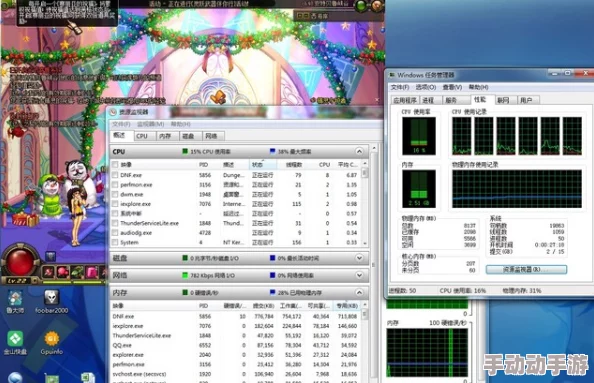Use the pink item slot in game bar
This screenshot has width=594, height=383.
point(92,272)
